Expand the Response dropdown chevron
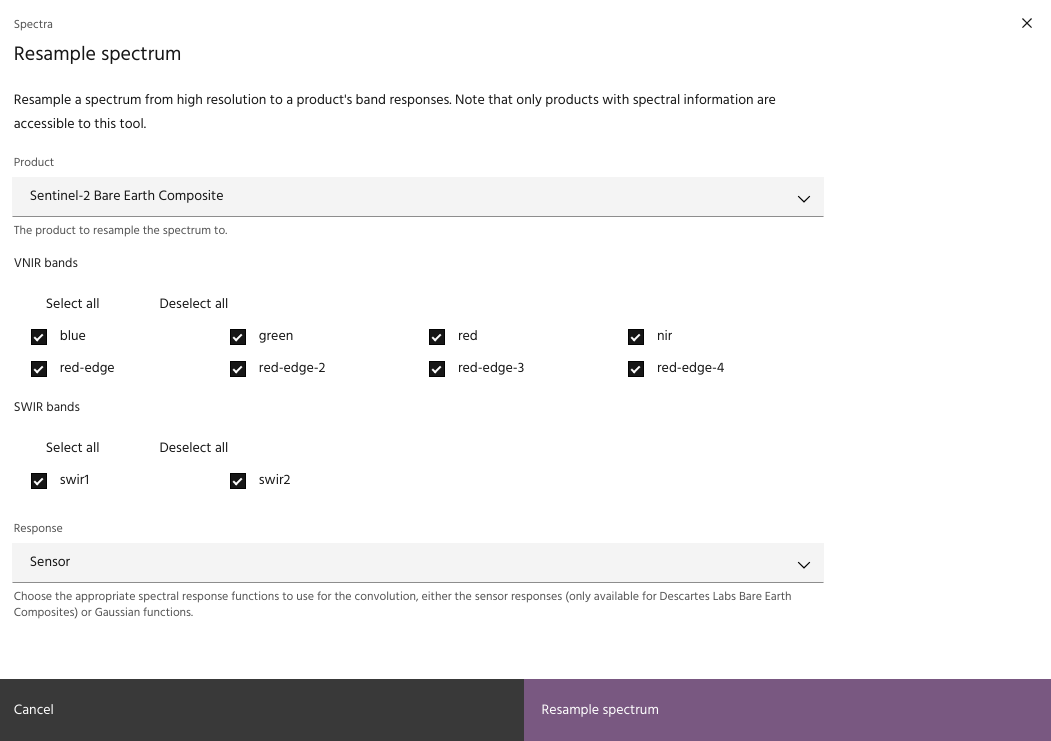Screen dimensions: 1051x741 point(803,564)
